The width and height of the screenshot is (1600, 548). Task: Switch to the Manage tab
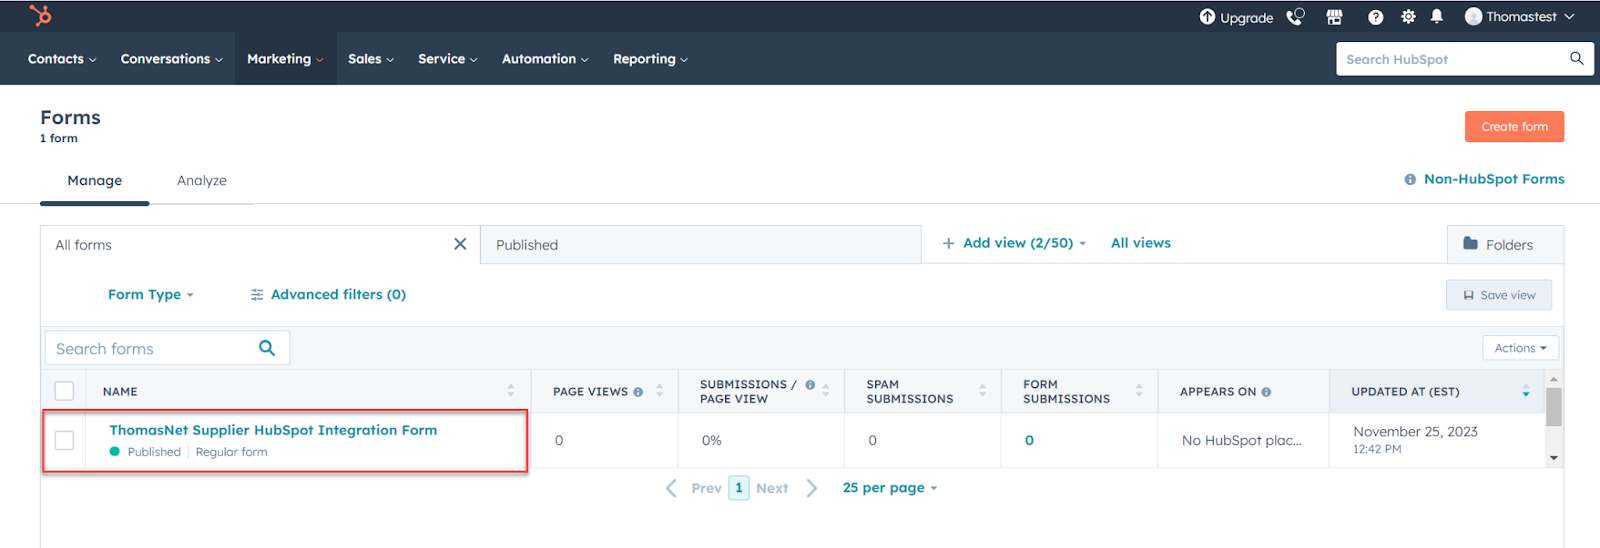(x=94, y=181)
